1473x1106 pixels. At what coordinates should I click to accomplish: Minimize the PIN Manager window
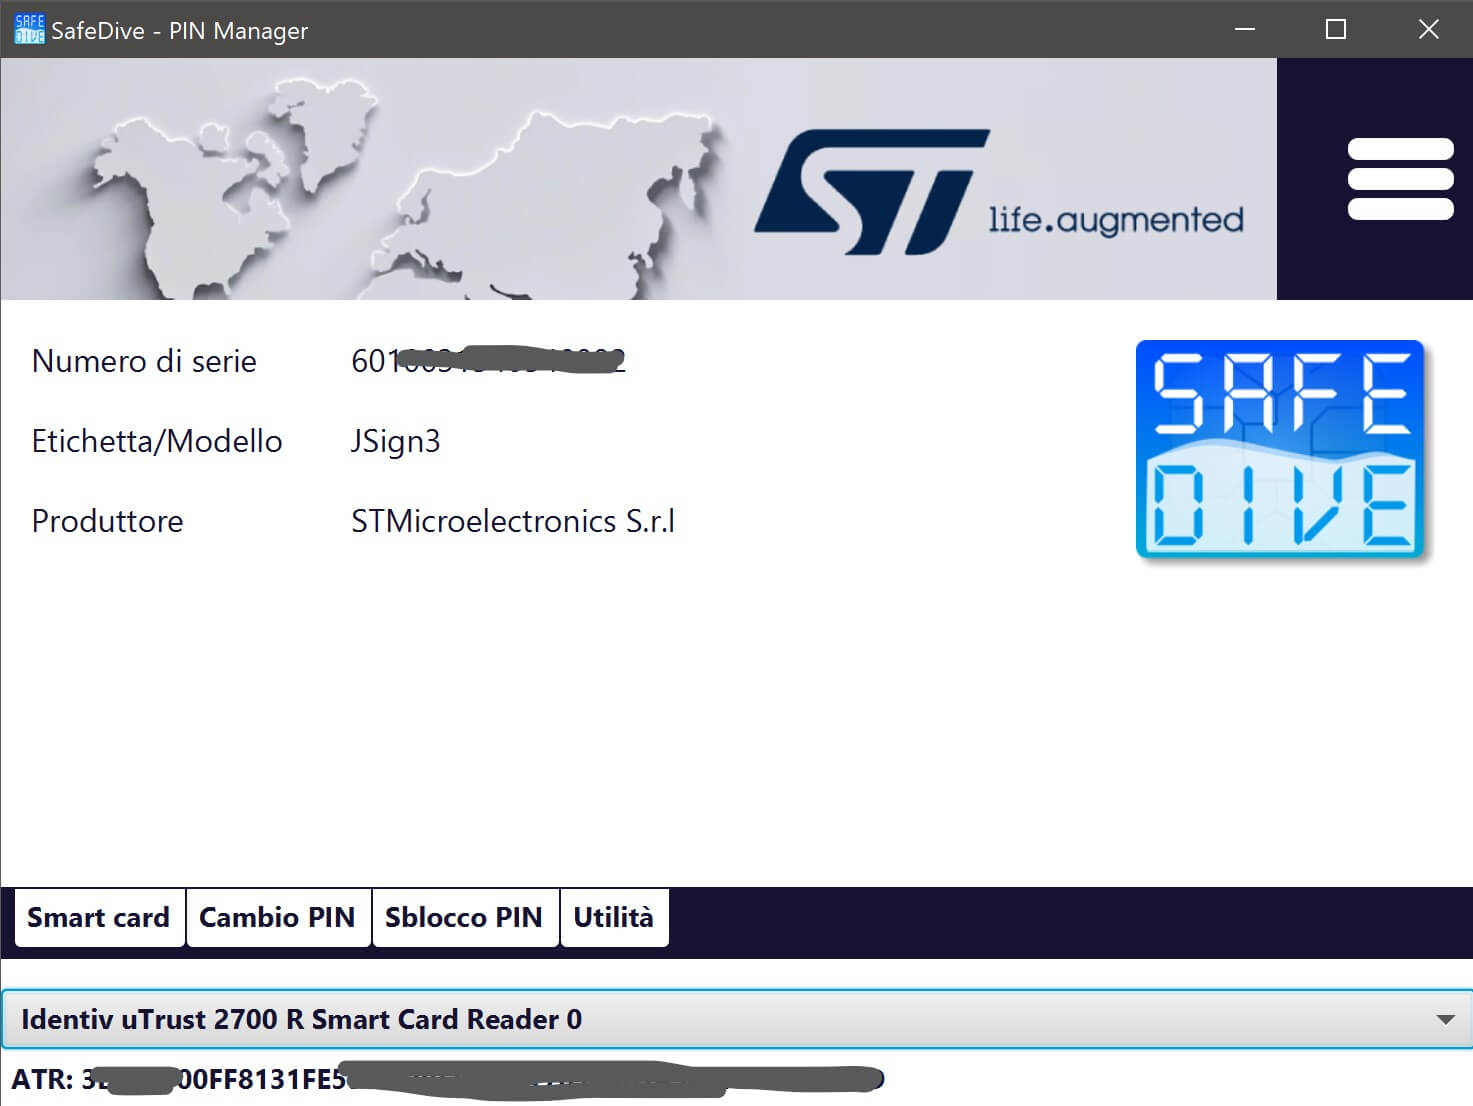[1245, 30]
